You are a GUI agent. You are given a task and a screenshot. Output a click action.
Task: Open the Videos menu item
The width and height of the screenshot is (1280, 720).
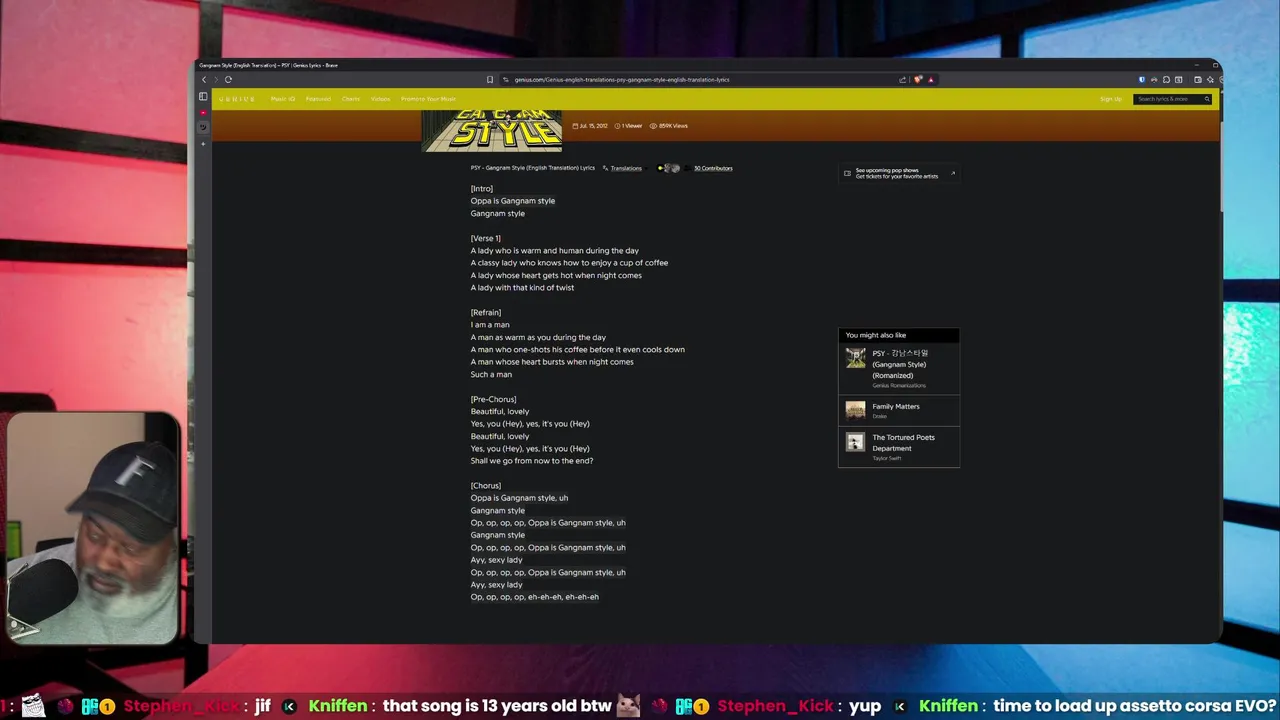[x=381, y=99]
